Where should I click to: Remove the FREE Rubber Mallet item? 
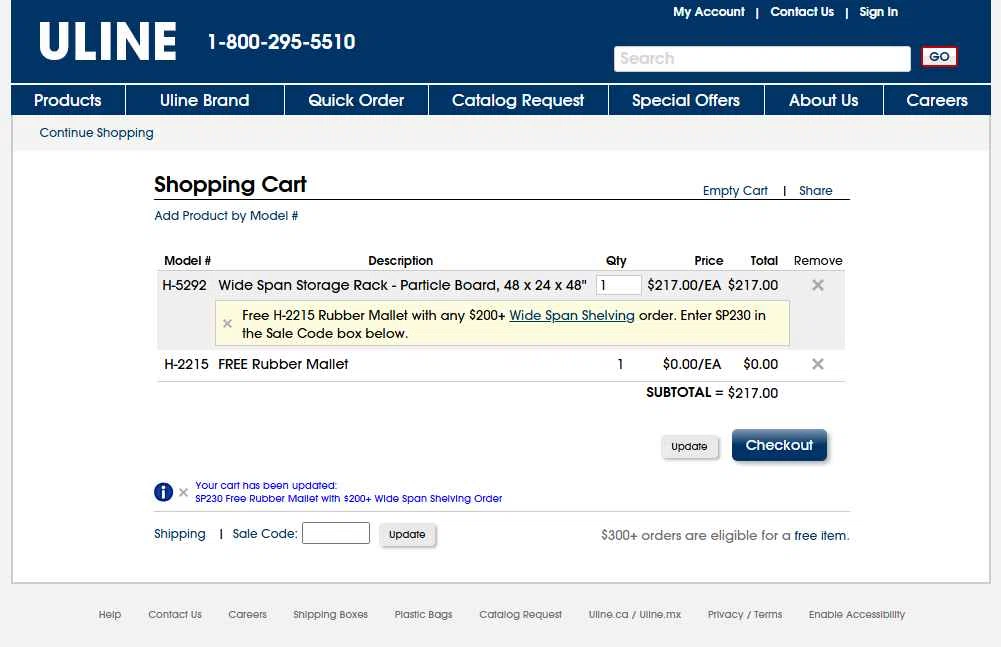(817, 364)
